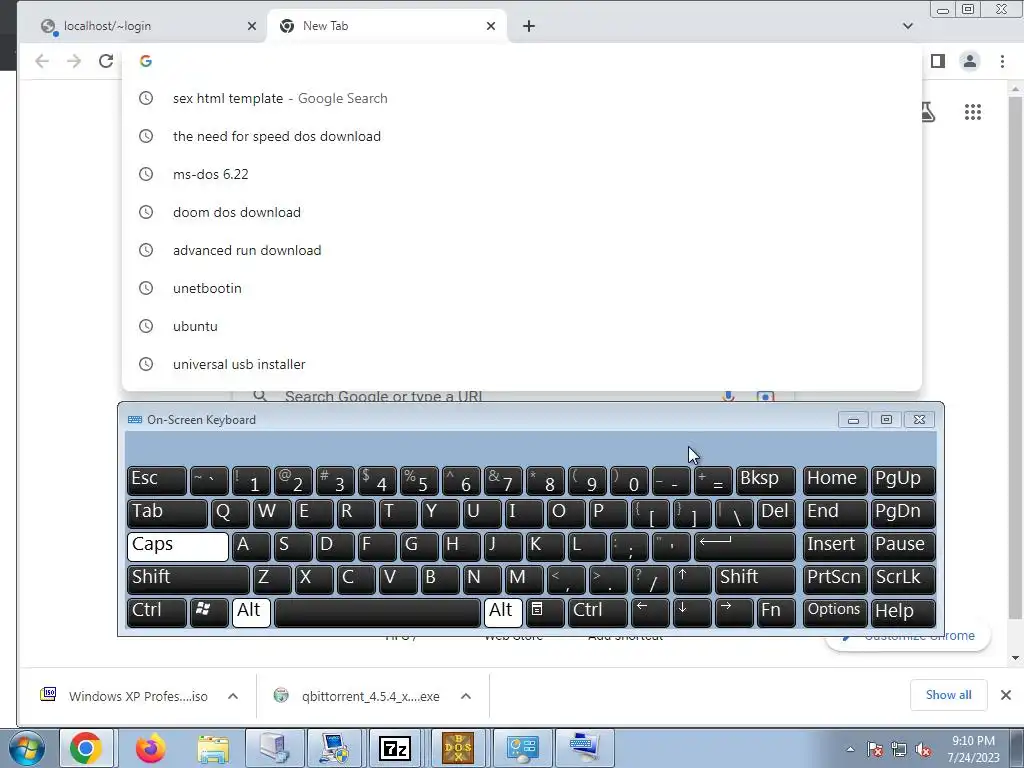Choose suggestion 'doom dos download'
1024x768 pixels.
[x=522, y=212]
